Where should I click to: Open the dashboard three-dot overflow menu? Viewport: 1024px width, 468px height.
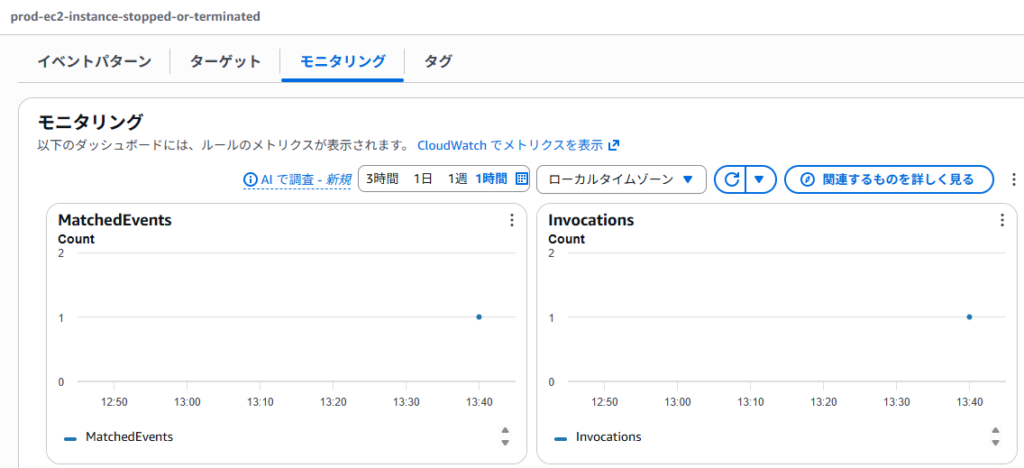click(1014, 179)
